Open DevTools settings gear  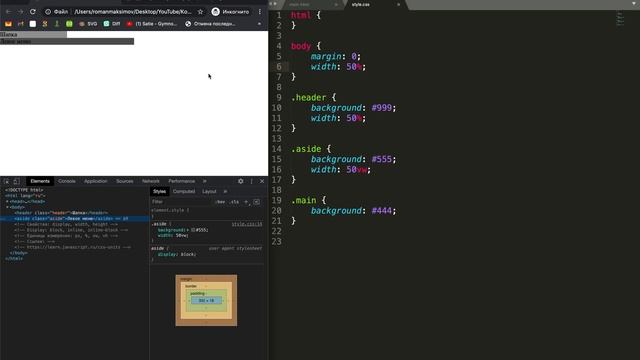point(241,181)
